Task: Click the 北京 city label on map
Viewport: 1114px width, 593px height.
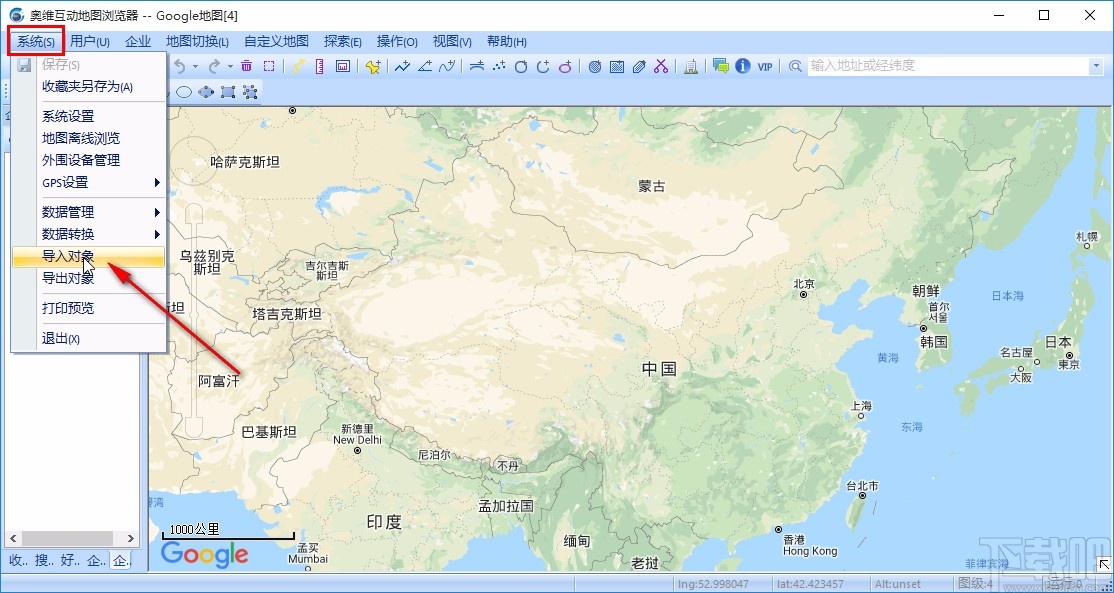Action: pyautogui.click(x=804, y=284)
